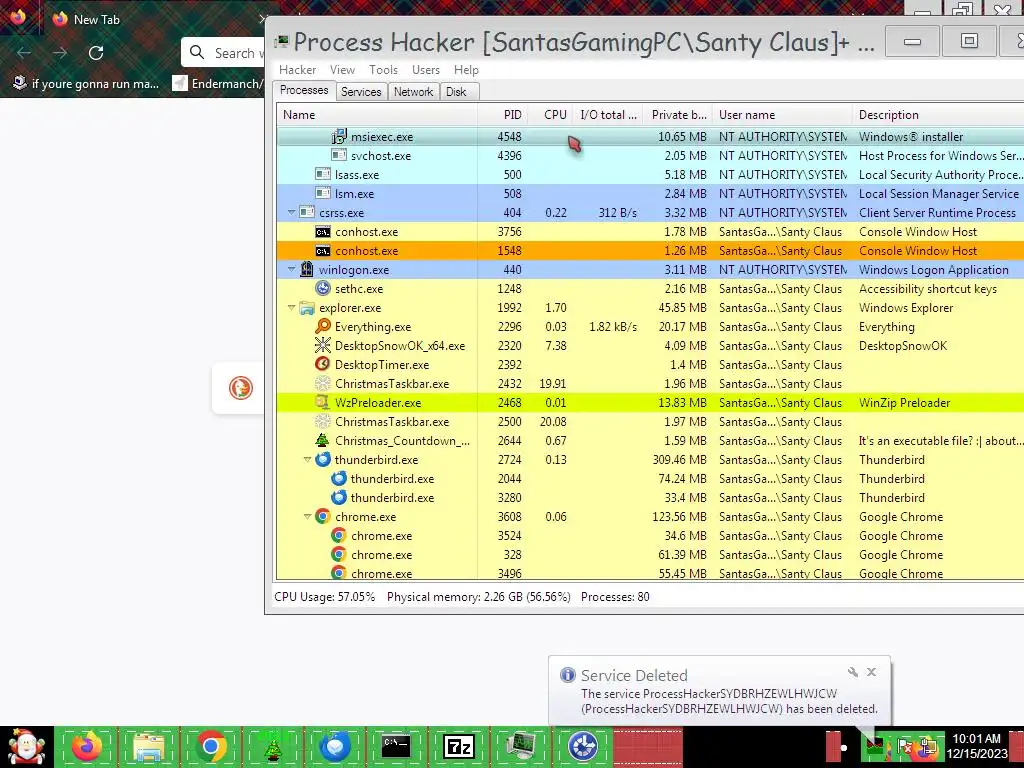This screenshot has width=1024, height=768.
Task: Click the Firefox reload button
Action: point(96,53)
